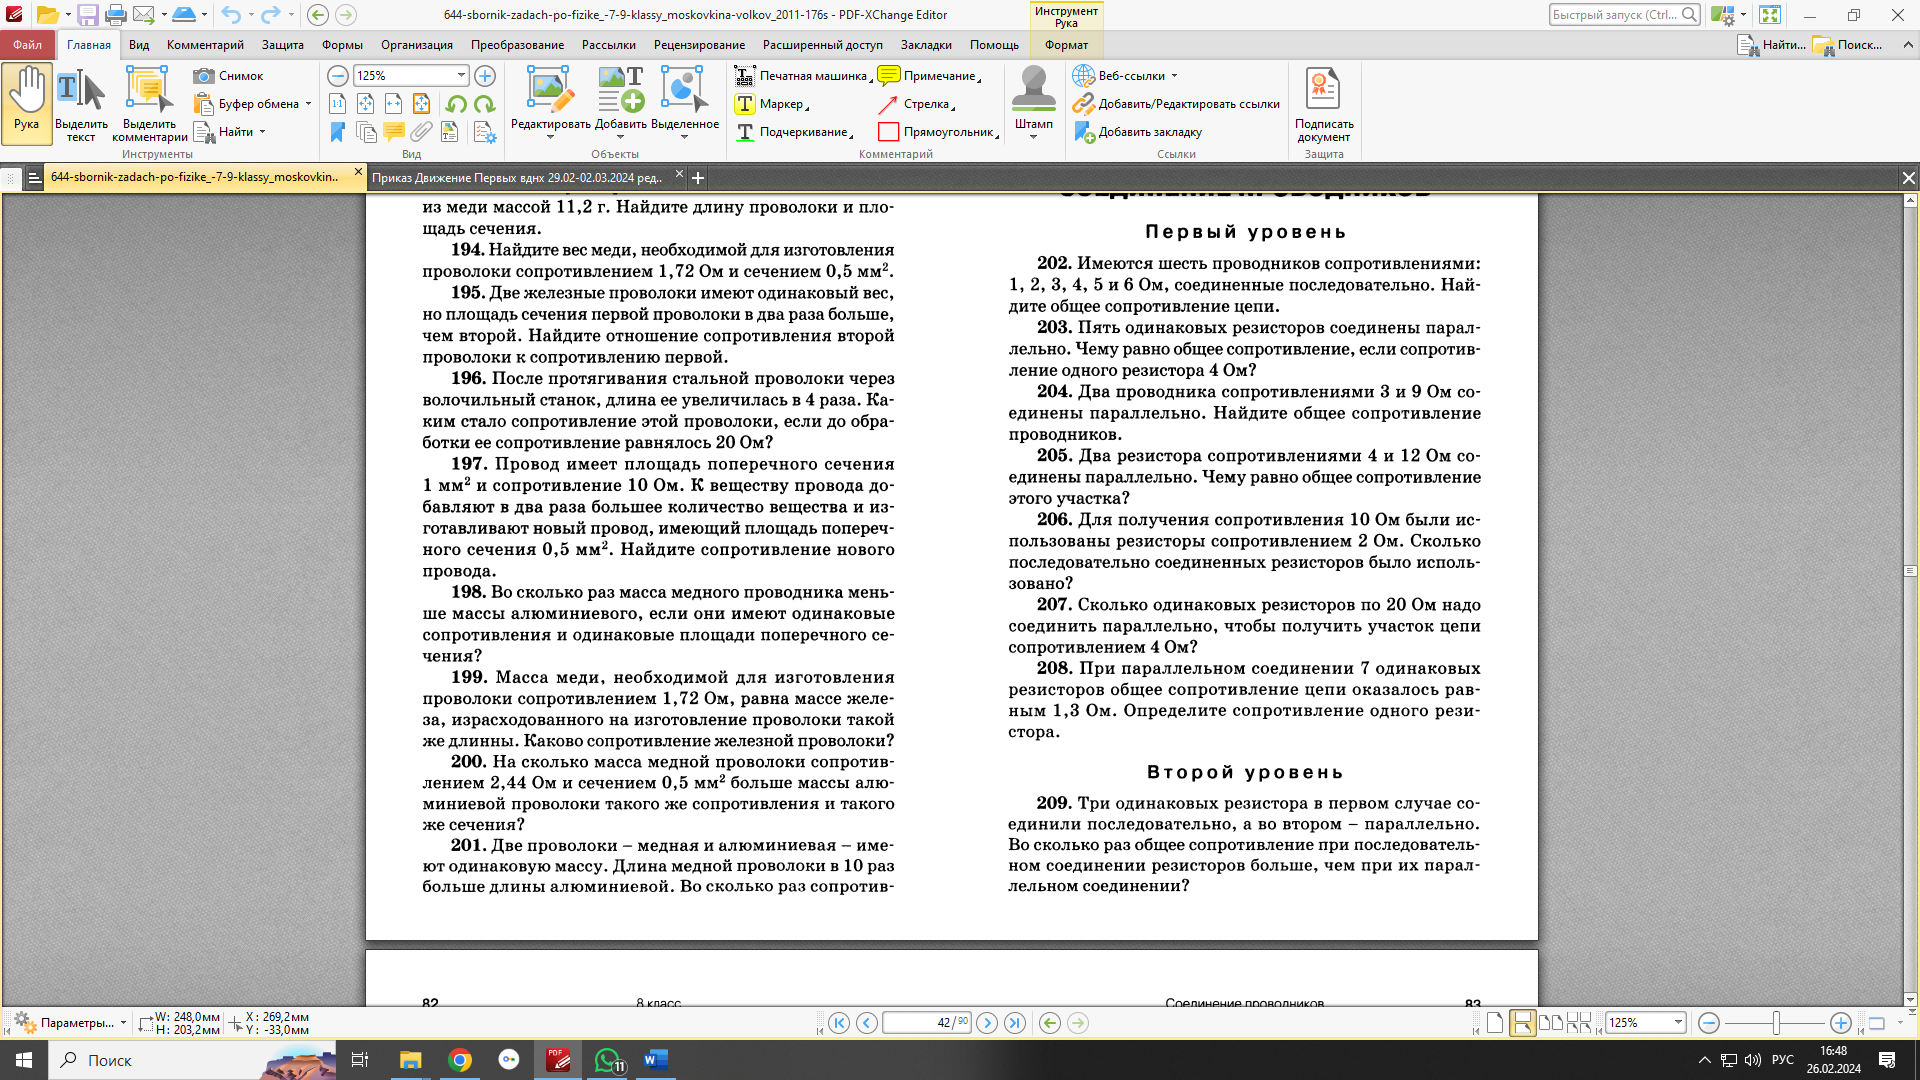Viewport: 1920px width, 1080px height.
Task: Open Формат contextual tab
Action: point(1066,45)
